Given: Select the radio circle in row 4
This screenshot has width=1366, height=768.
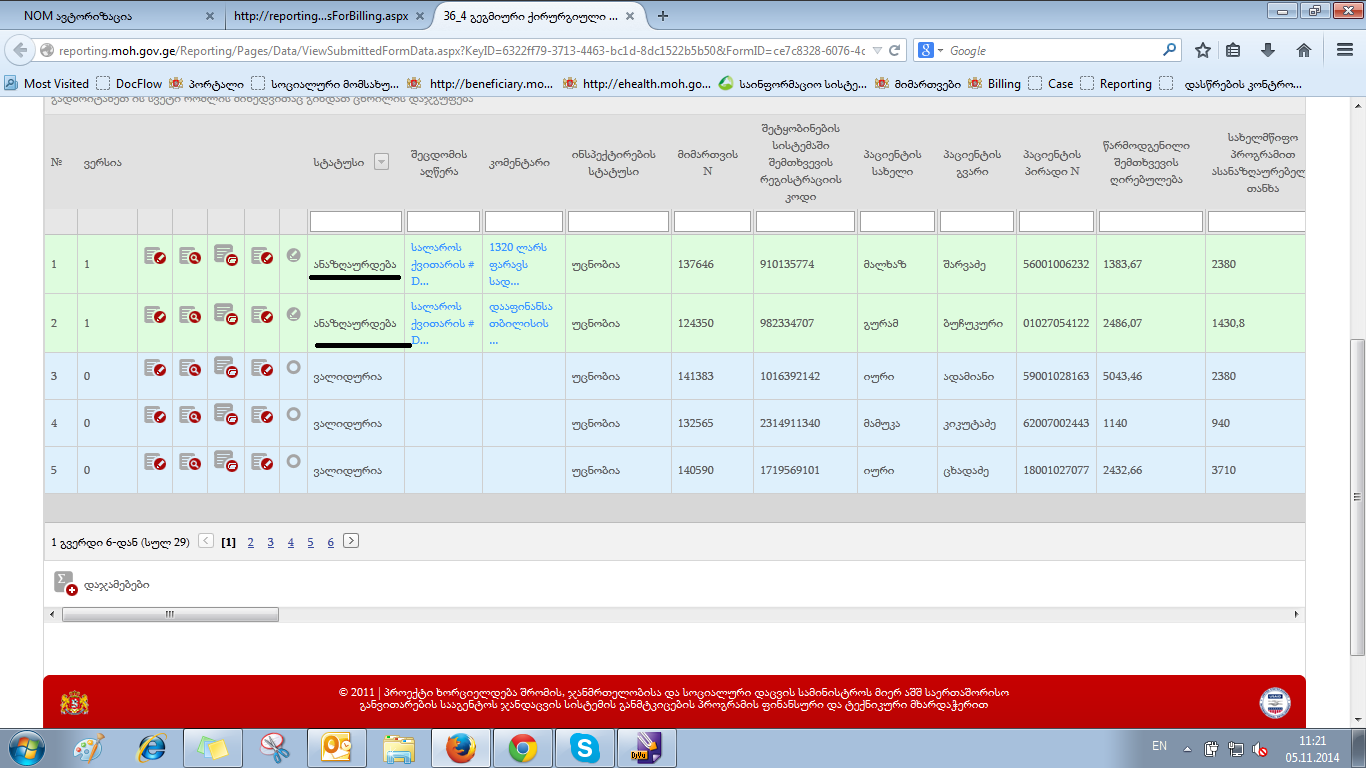Looking at the screenshot, I should click(x=293, y=415).
